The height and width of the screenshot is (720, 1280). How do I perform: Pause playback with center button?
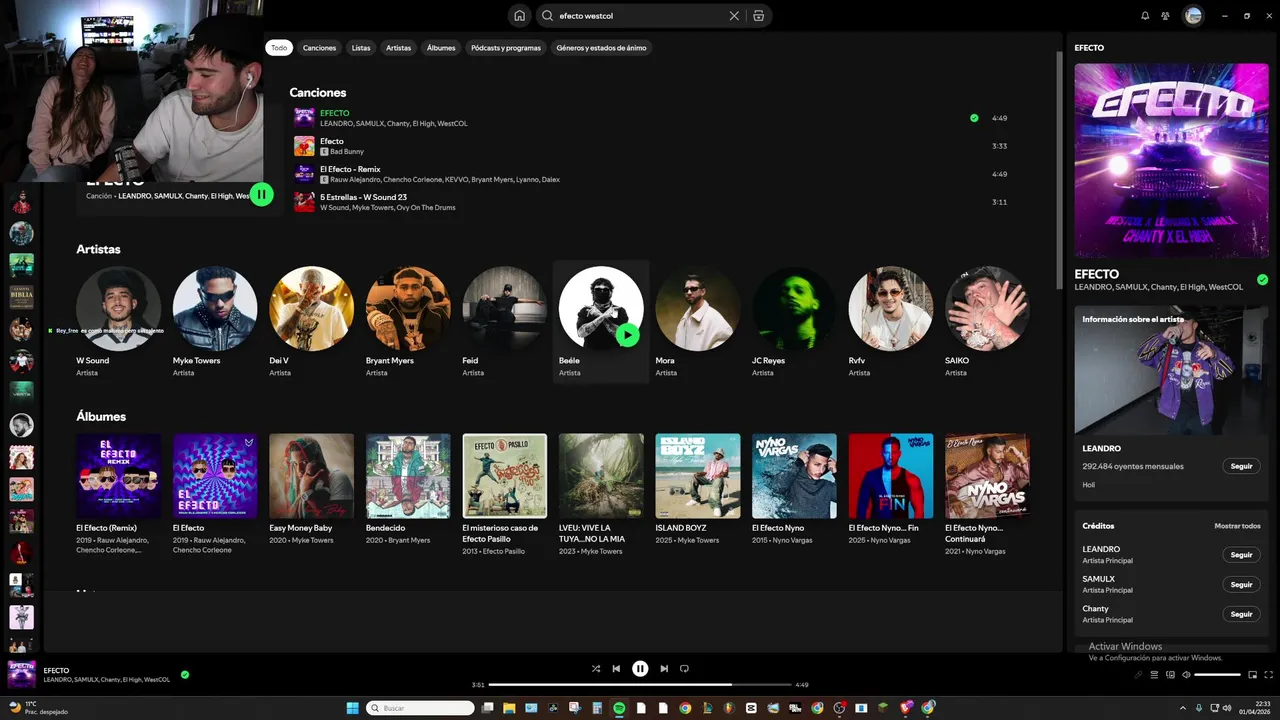point(640,668)
